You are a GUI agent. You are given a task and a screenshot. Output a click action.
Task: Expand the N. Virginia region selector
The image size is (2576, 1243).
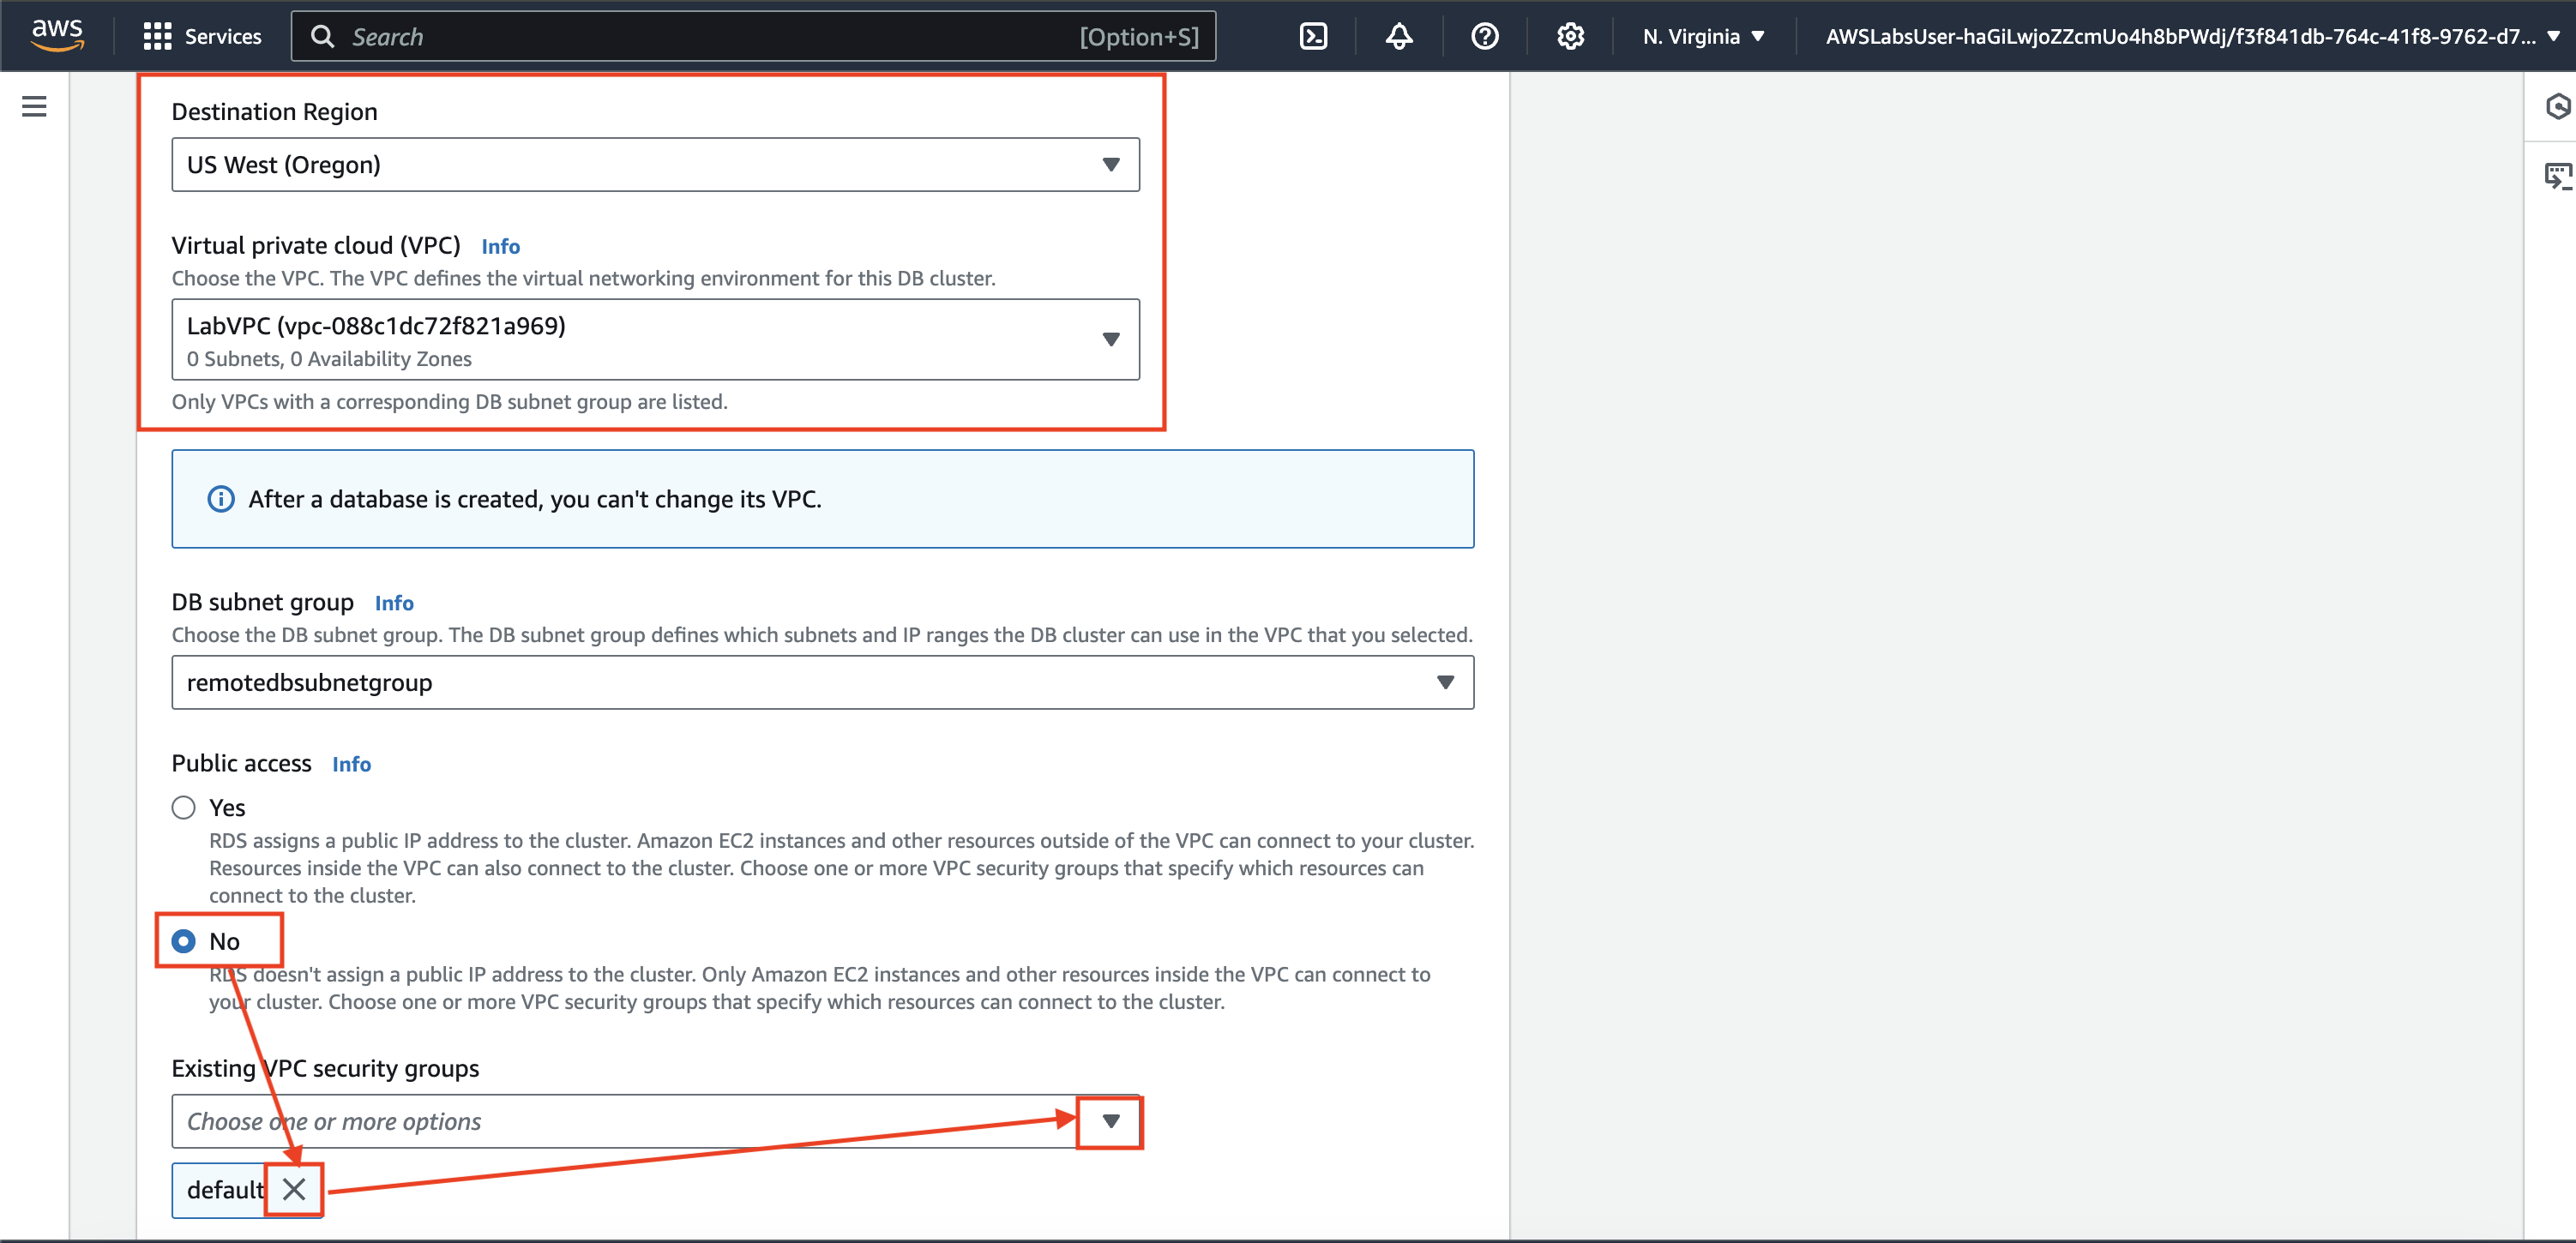[1703, 37]
